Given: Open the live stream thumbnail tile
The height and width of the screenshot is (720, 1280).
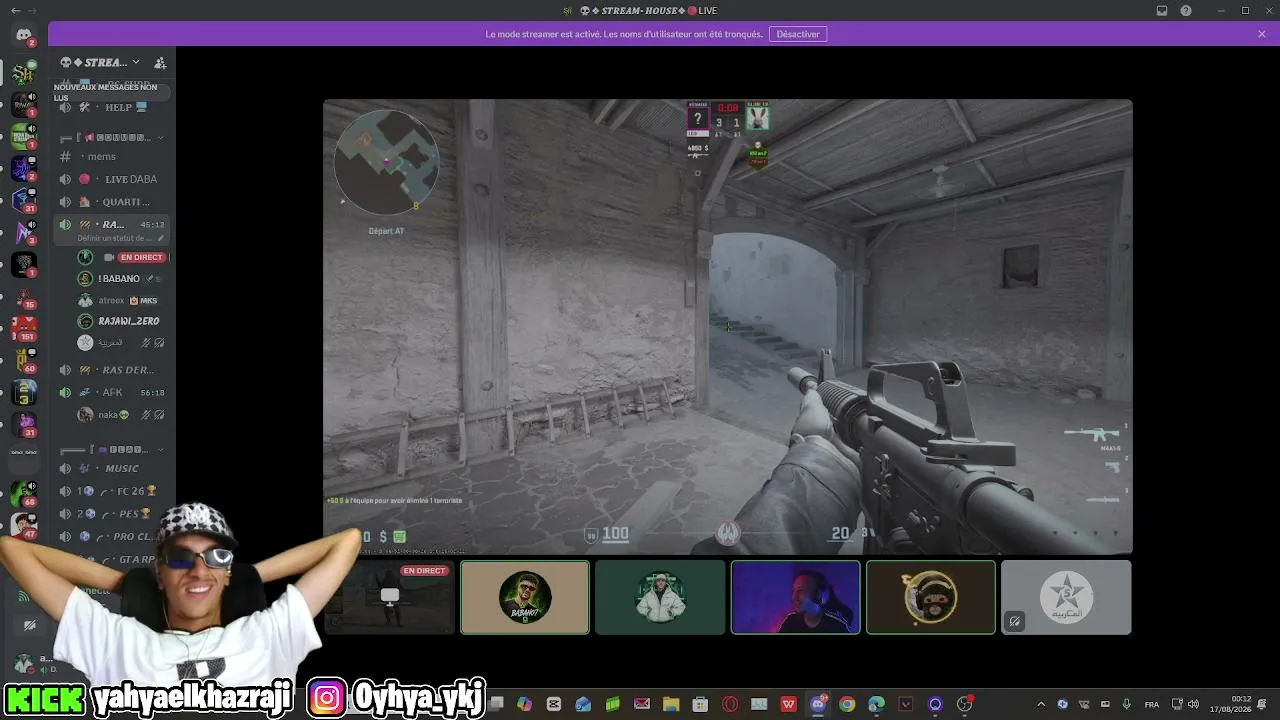Looking at the screenshot, I should point(389,597).
